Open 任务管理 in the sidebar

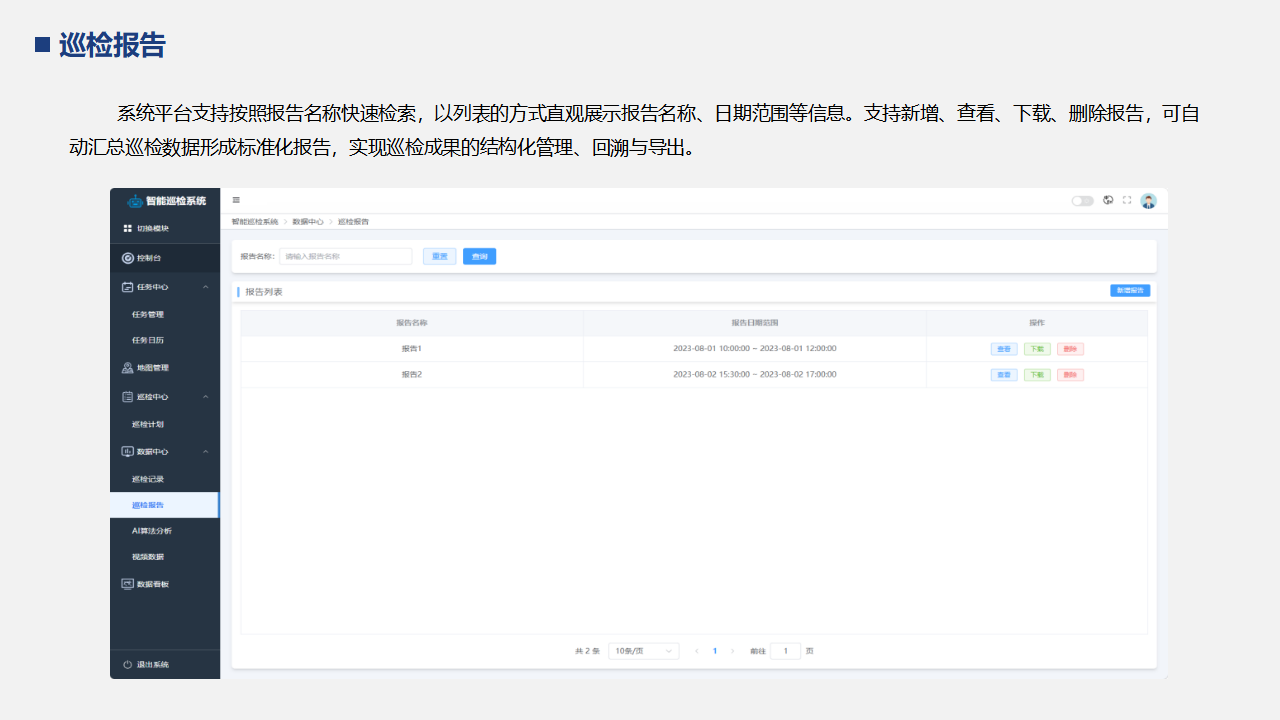coord(148,314)
